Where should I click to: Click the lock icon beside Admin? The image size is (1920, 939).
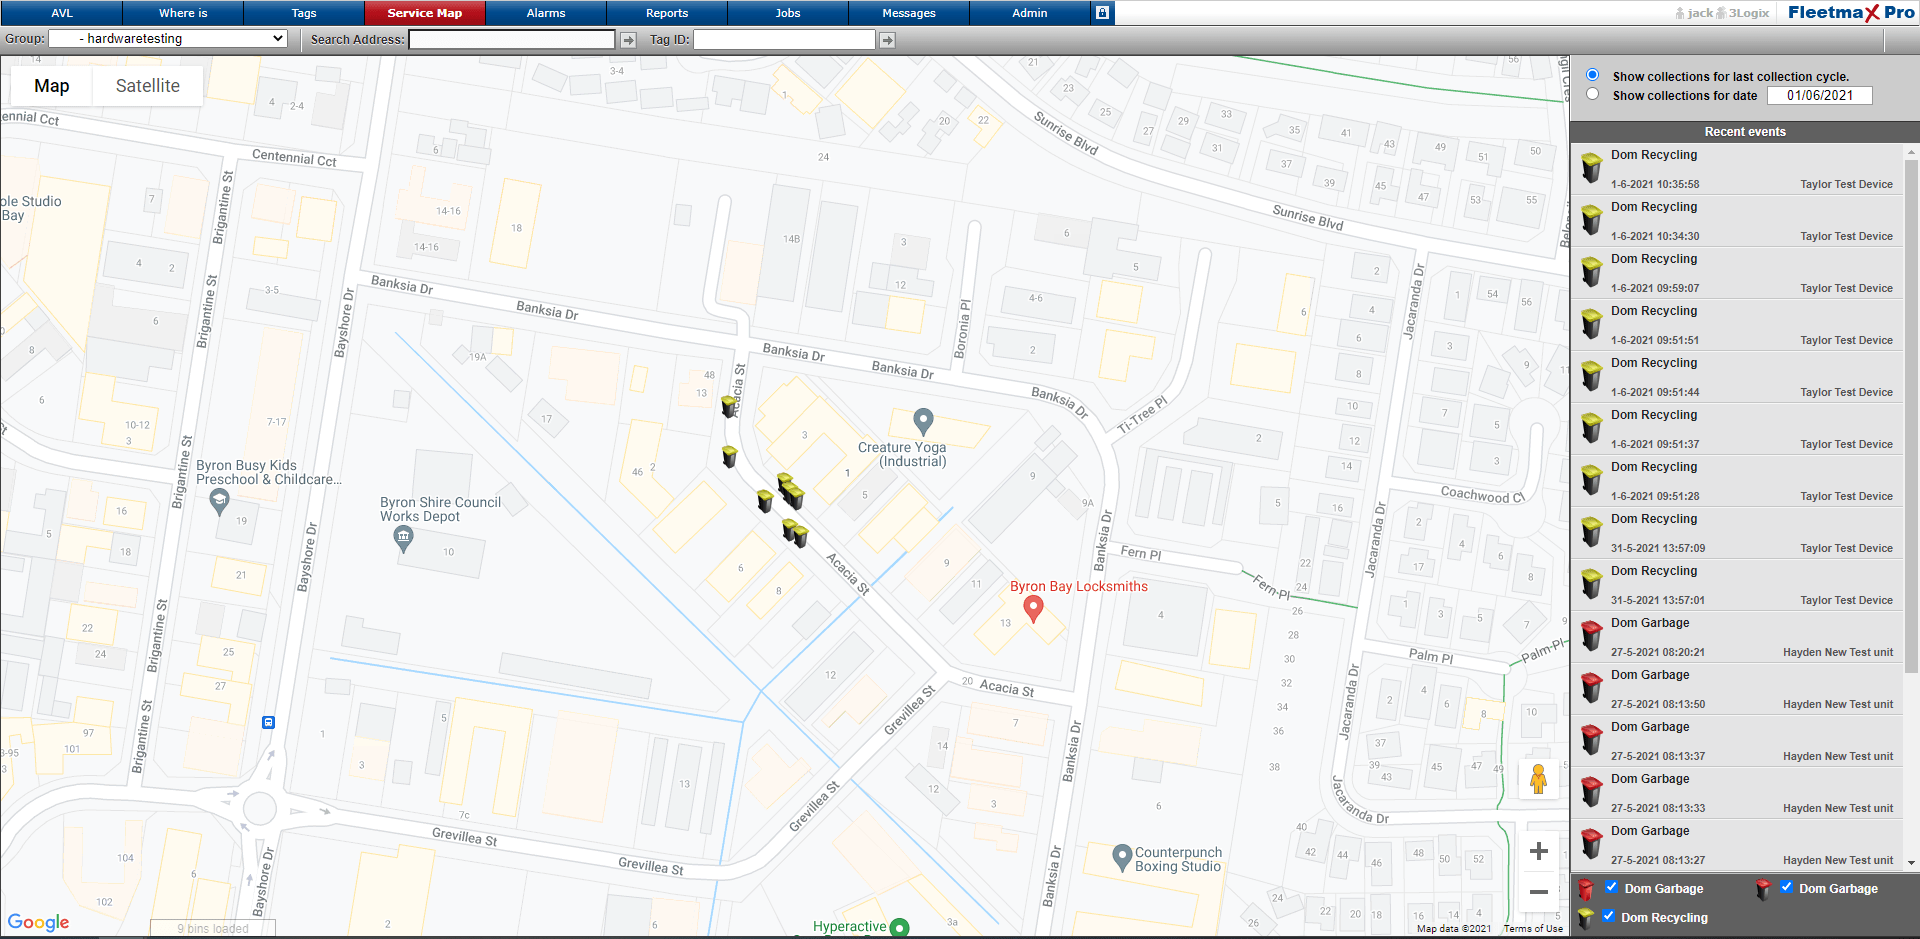click(1102, 13)
